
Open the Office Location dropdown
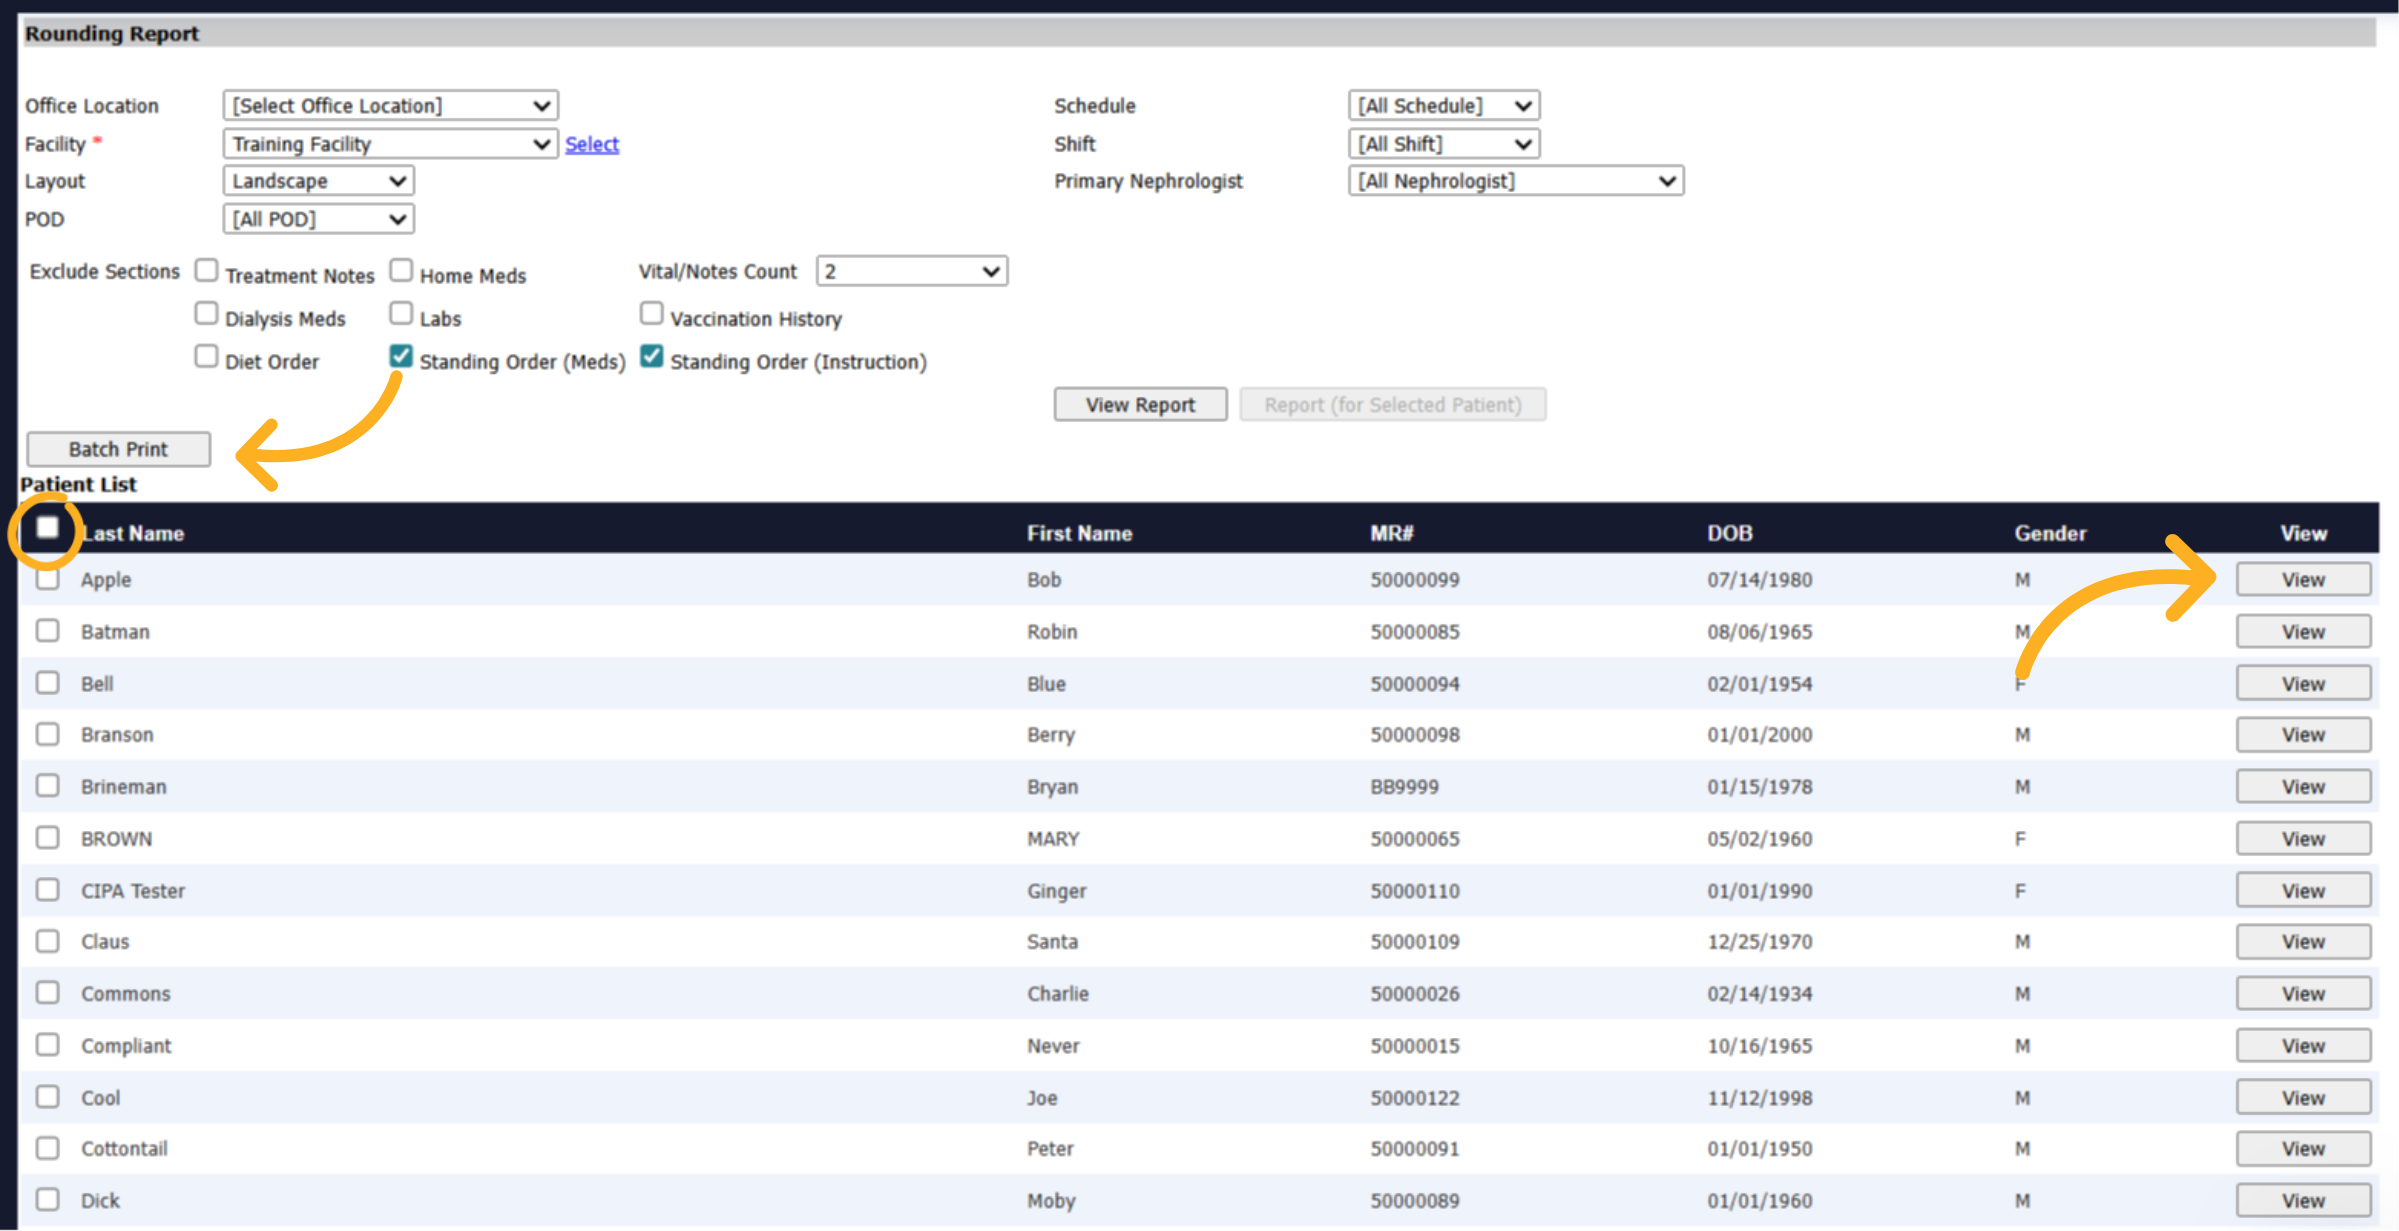tap(390, 105)
